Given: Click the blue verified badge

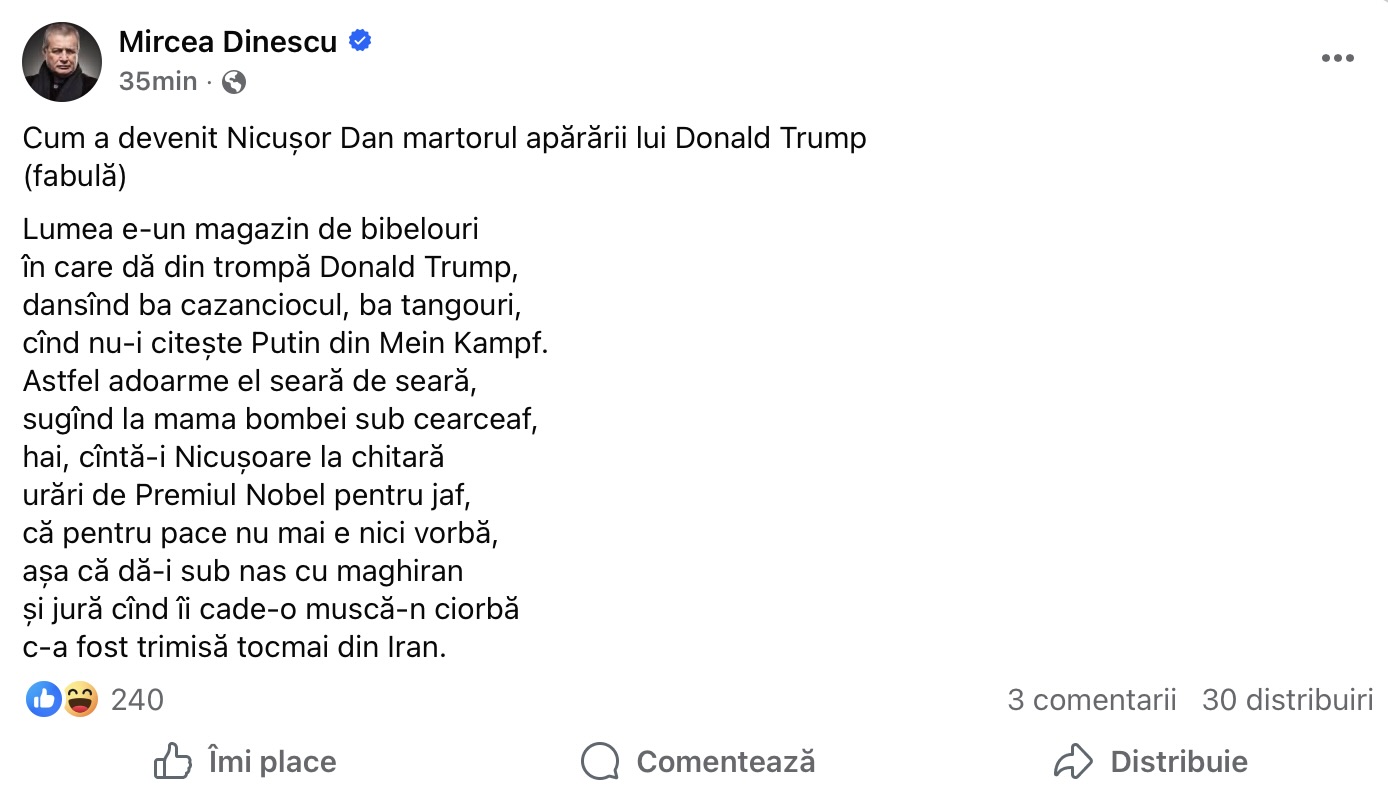Looking at the screenshot, I should (x=360, y=41).
